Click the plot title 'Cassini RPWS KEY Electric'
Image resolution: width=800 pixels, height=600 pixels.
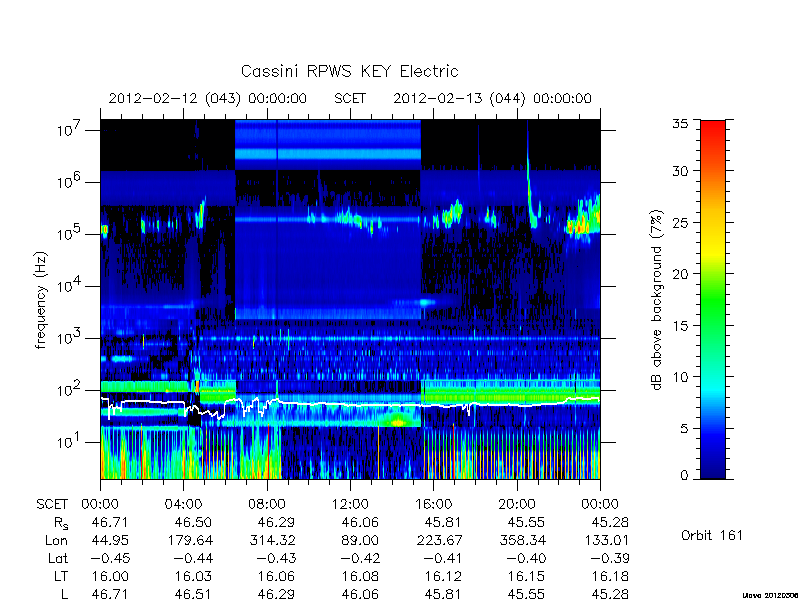coord(349,71)
